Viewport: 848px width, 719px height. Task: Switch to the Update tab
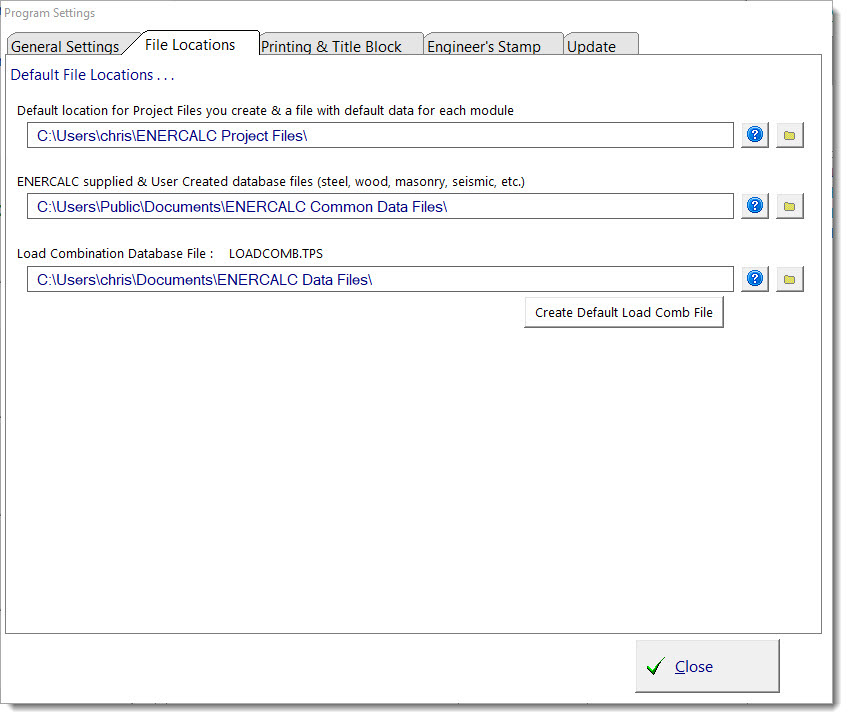[x=592, y=46]
